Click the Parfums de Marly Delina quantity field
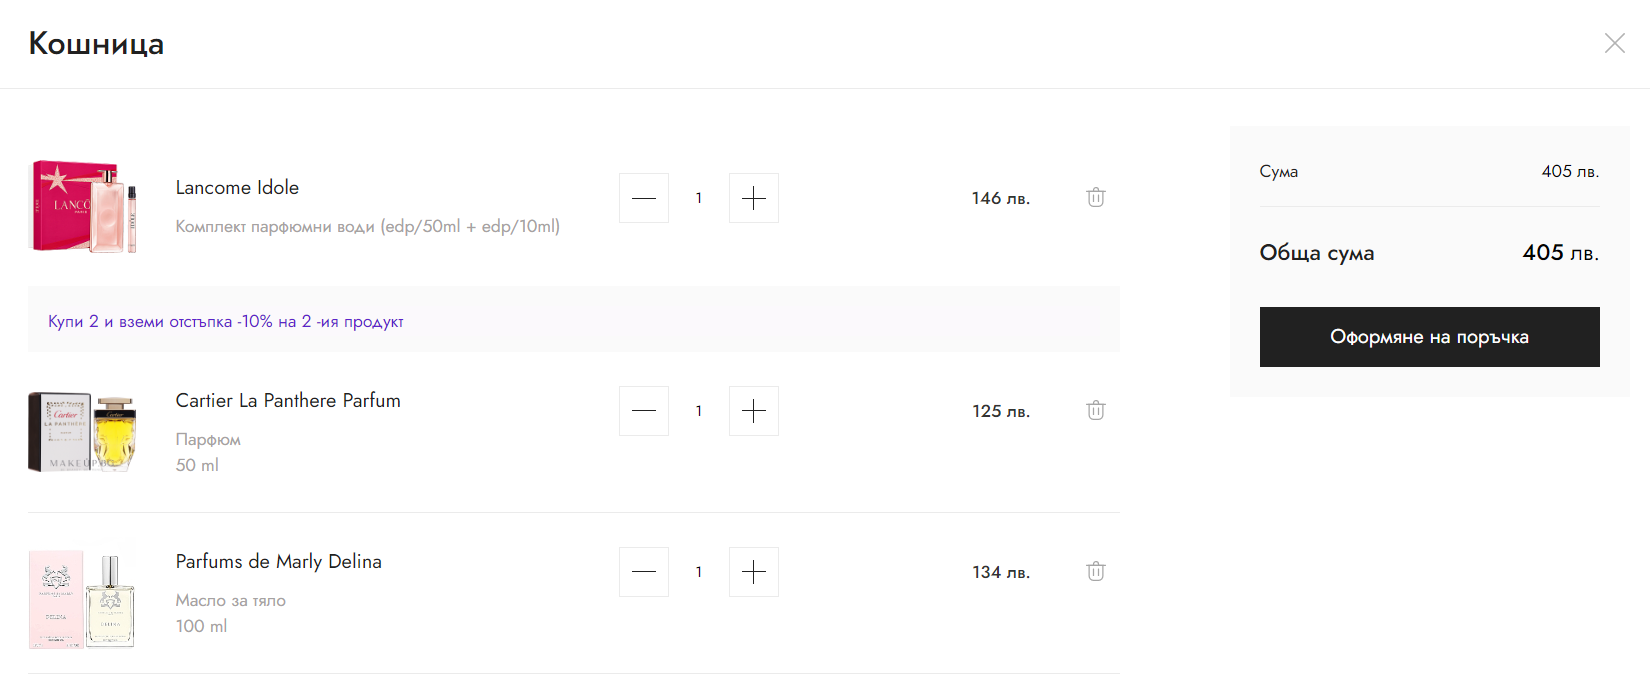The height and width of the screenshot is (698, 1650). click(x=699, y=572)
